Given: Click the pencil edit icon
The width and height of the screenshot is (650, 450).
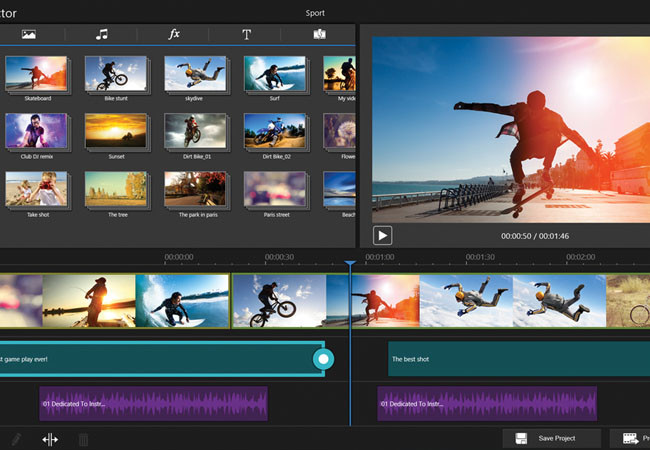Looking at the screenshot, I should click(16, 439).
